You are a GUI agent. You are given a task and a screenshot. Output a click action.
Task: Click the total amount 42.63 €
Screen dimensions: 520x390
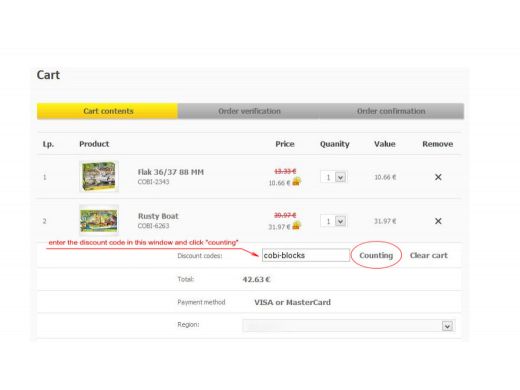pyautogui.click(x=256, y=279)
